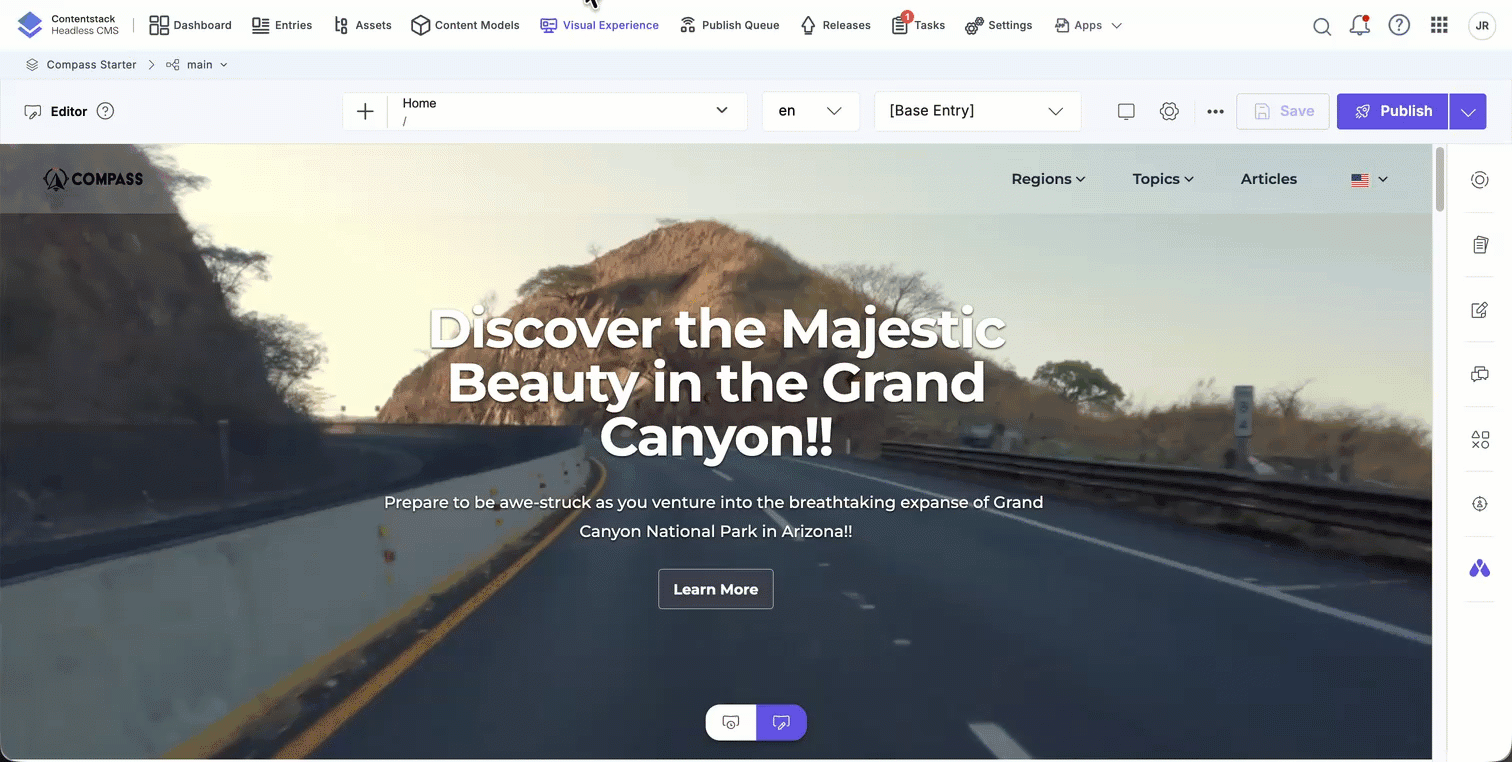This screenshot has width=1512, height=762.
Task: Switch to preview mode in bottom toggle
Action: click(x=731, y=723)
